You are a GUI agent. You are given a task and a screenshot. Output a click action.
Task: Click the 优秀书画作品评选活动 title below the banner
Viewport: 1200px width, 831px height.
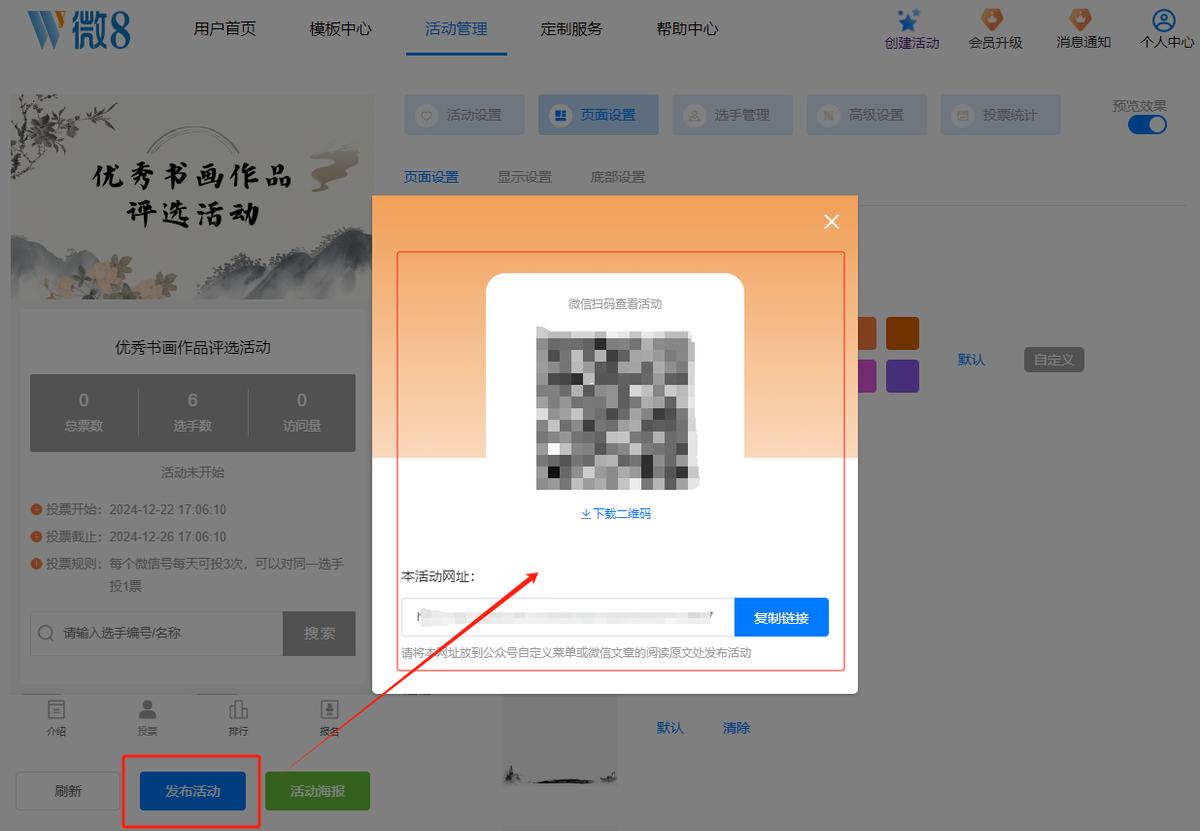(193, 348)
